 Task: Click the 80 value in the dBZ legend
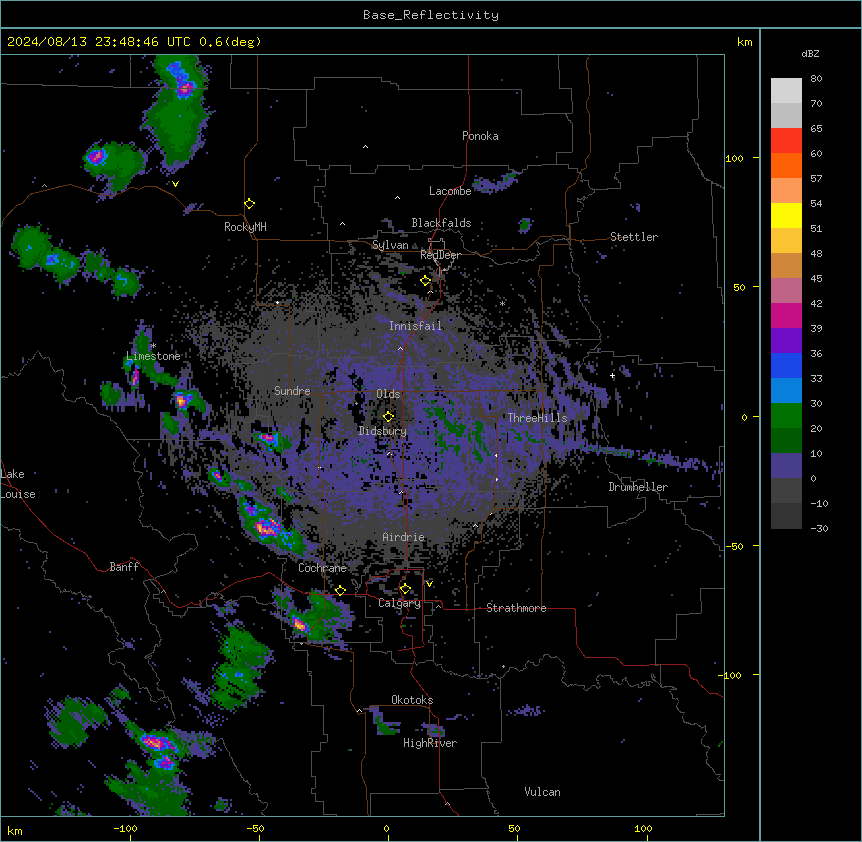pyautogui.click(x=816, y=79)
